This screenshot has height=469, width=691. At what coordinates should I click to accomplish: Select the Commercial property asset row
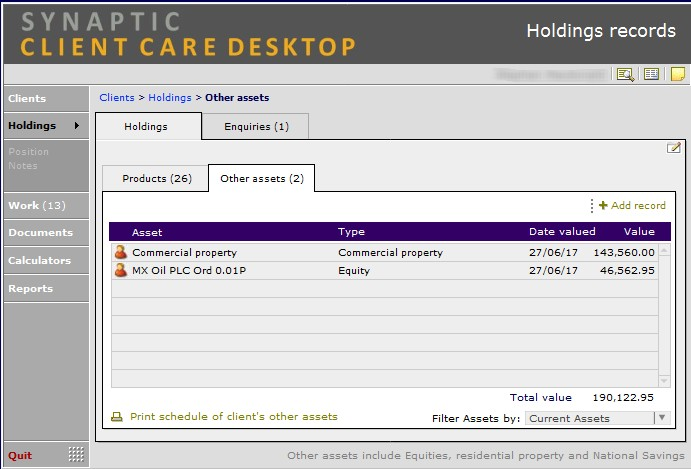[384, 253]
